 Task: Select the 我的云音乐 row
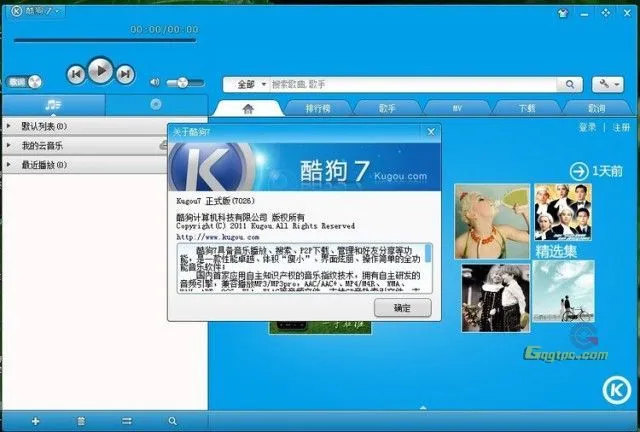click(x=86, y=145)
